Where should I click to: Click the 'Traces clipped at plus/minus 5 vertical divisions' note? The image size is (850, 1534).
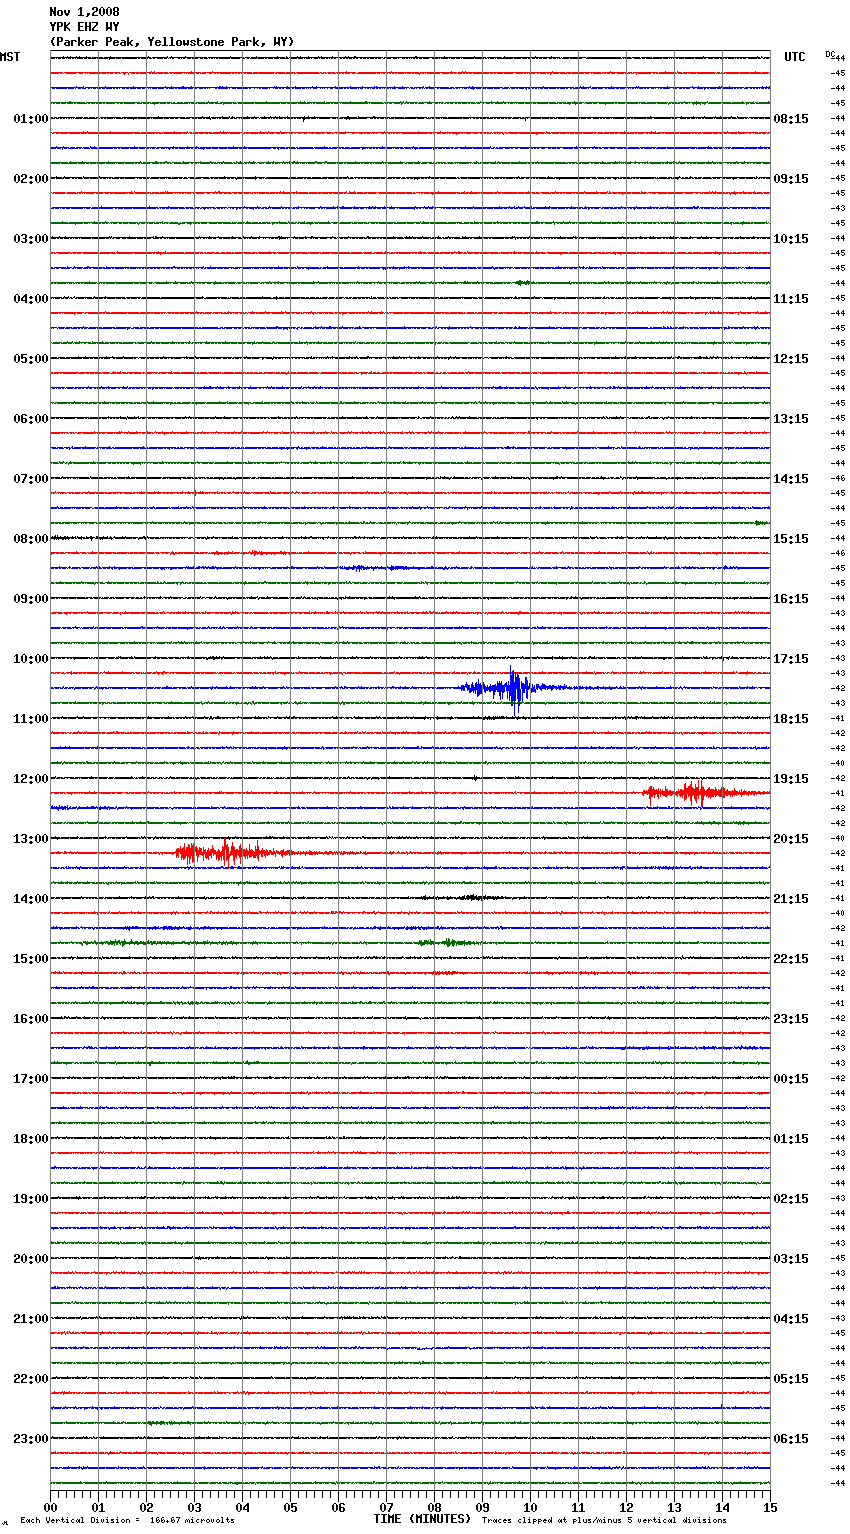(604, 1520)
